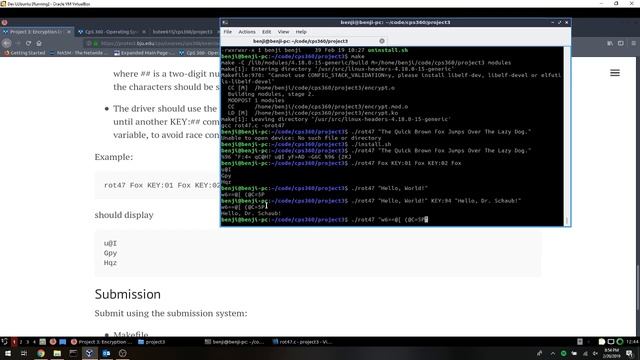Select Project 3: Encryption window in panel
This screenshot has width=640, height=360.
101,342
